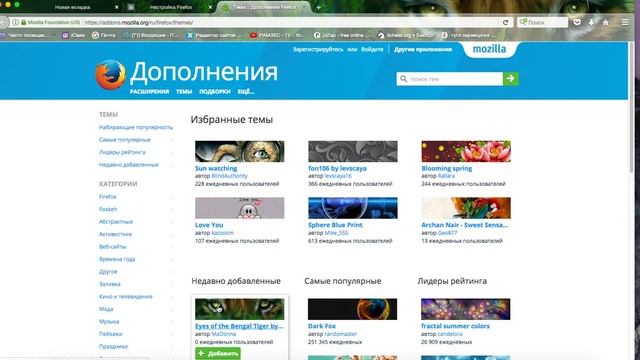640x360 pixels.
Task: Open the Dark Fox theme thumbnail
Action: coord(352,309)
